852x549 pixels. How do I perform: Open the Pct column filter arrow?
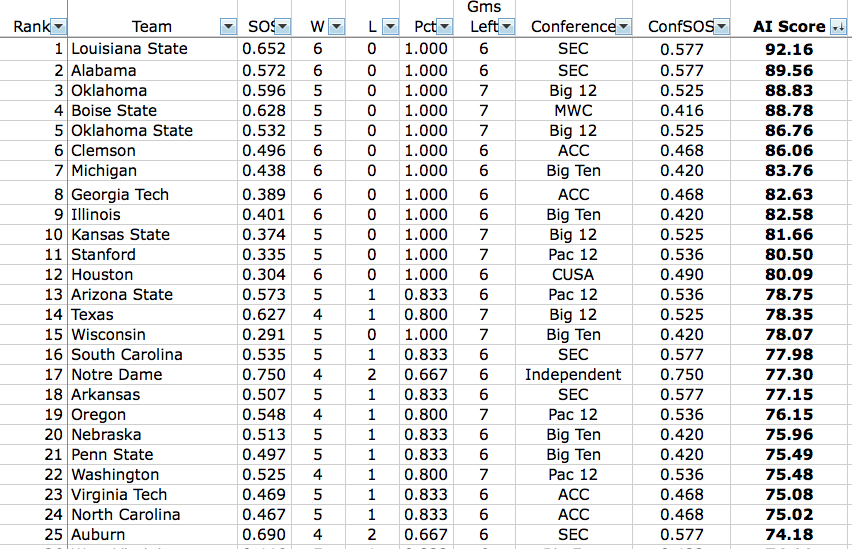pos(444,26)
